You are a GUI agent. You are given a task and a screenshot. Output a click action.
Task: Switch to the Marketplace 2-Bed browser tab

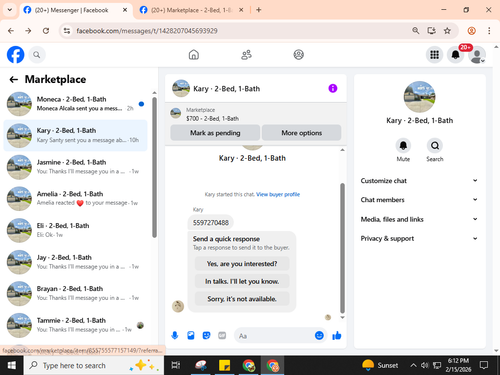click(191, 10)
